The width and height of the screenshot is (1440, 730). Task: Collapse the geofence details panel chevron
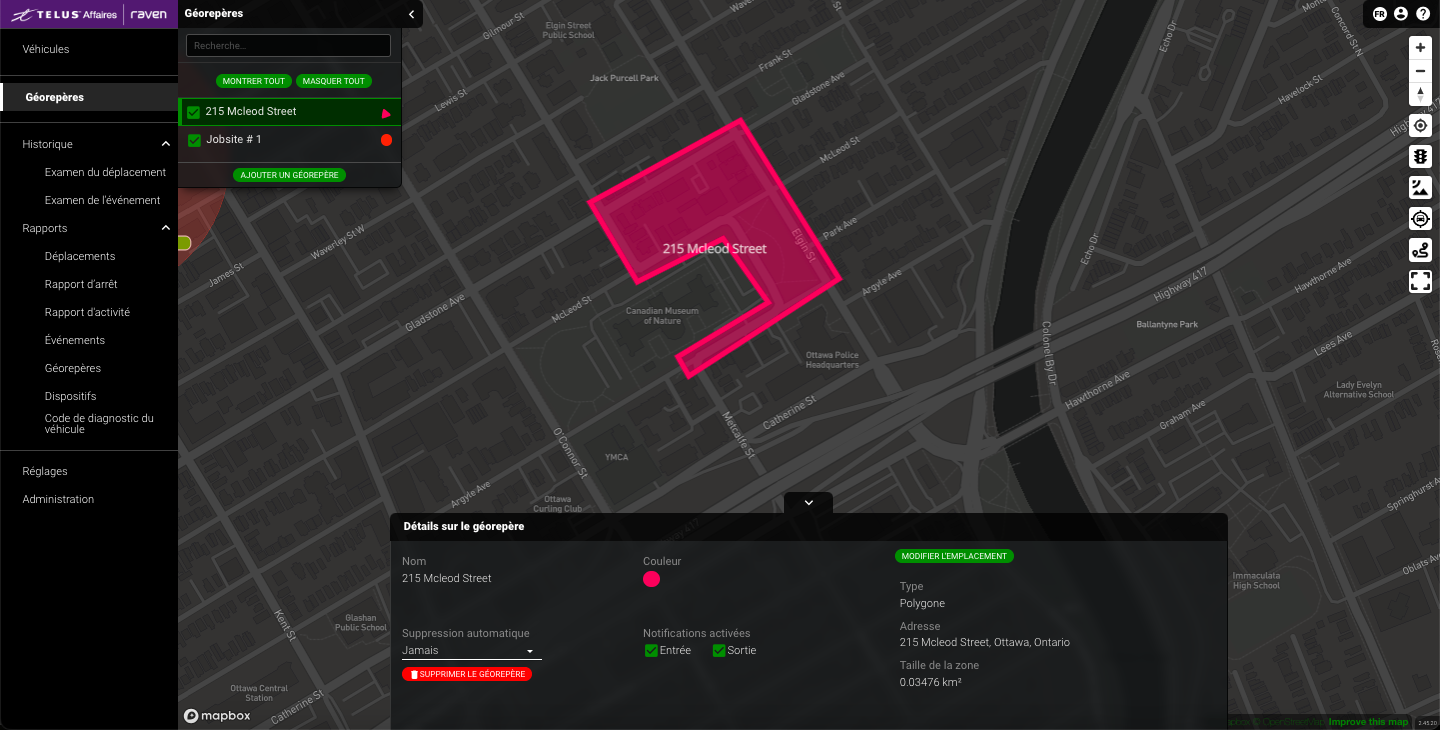809,503
